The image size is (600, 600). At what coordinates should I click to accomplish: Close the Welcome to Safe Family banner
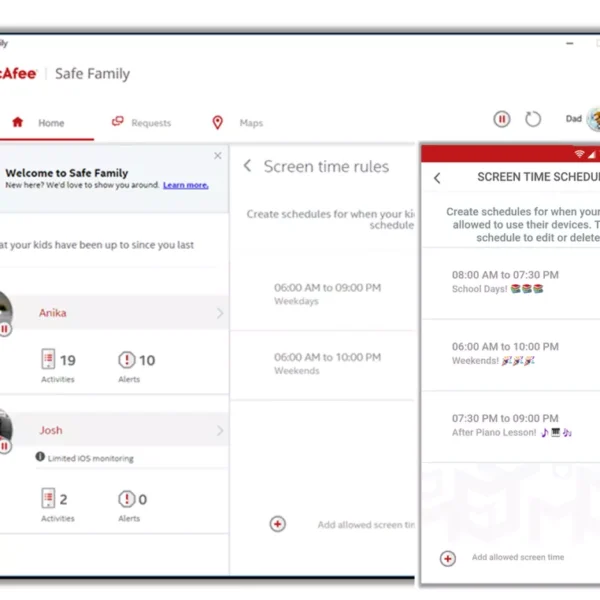coord(218,156)
